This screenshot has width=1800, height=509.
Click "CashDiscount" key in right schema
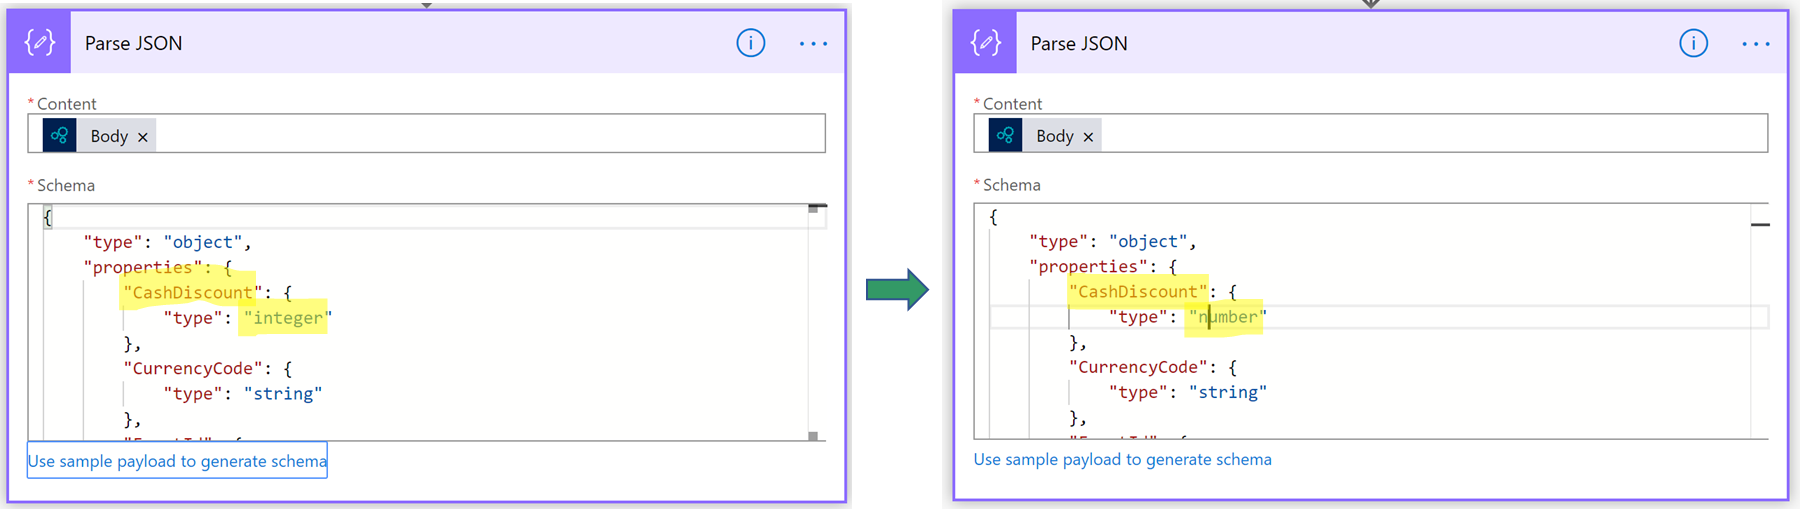[1138, 292]
